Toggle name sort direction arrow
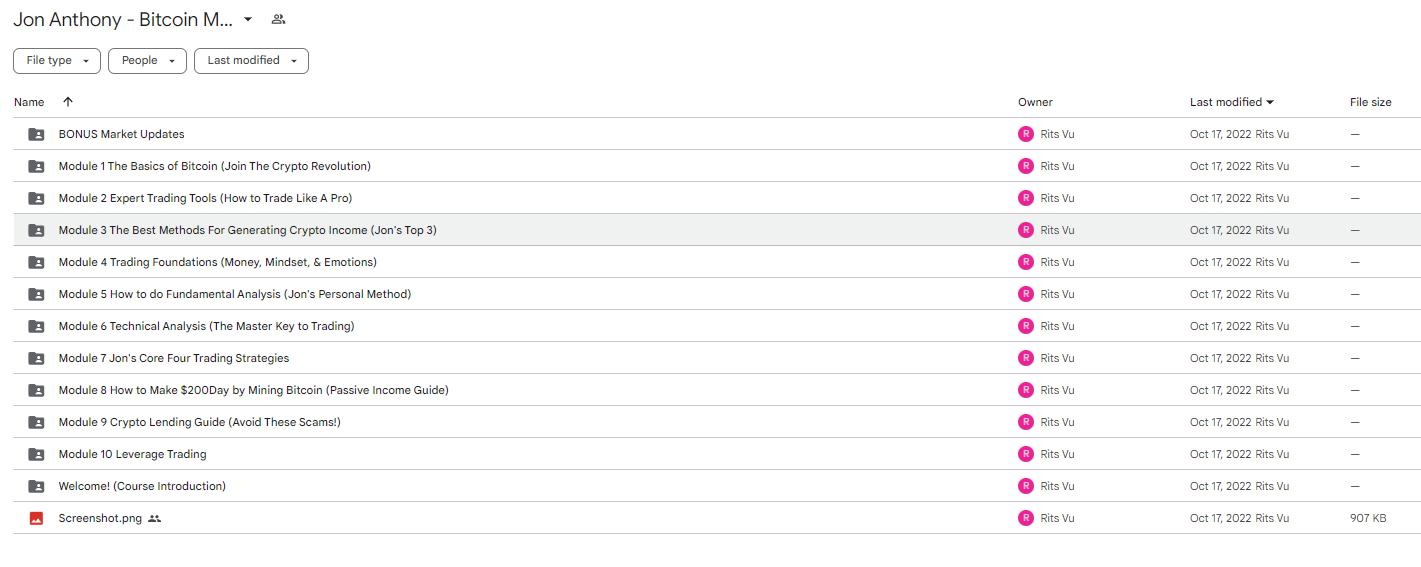The image size is (1421, 567). pos(68,102)
